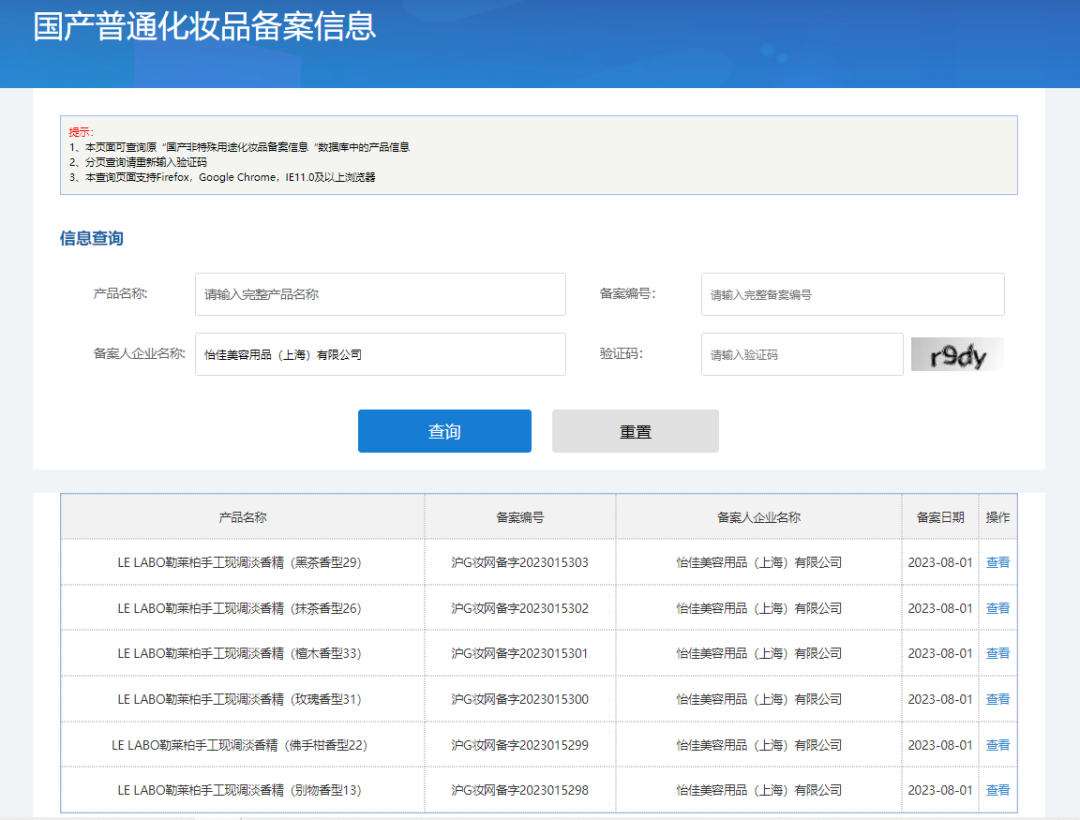Click the 重置 reset button
The image size is (1080, 820).
click(635, 431)
